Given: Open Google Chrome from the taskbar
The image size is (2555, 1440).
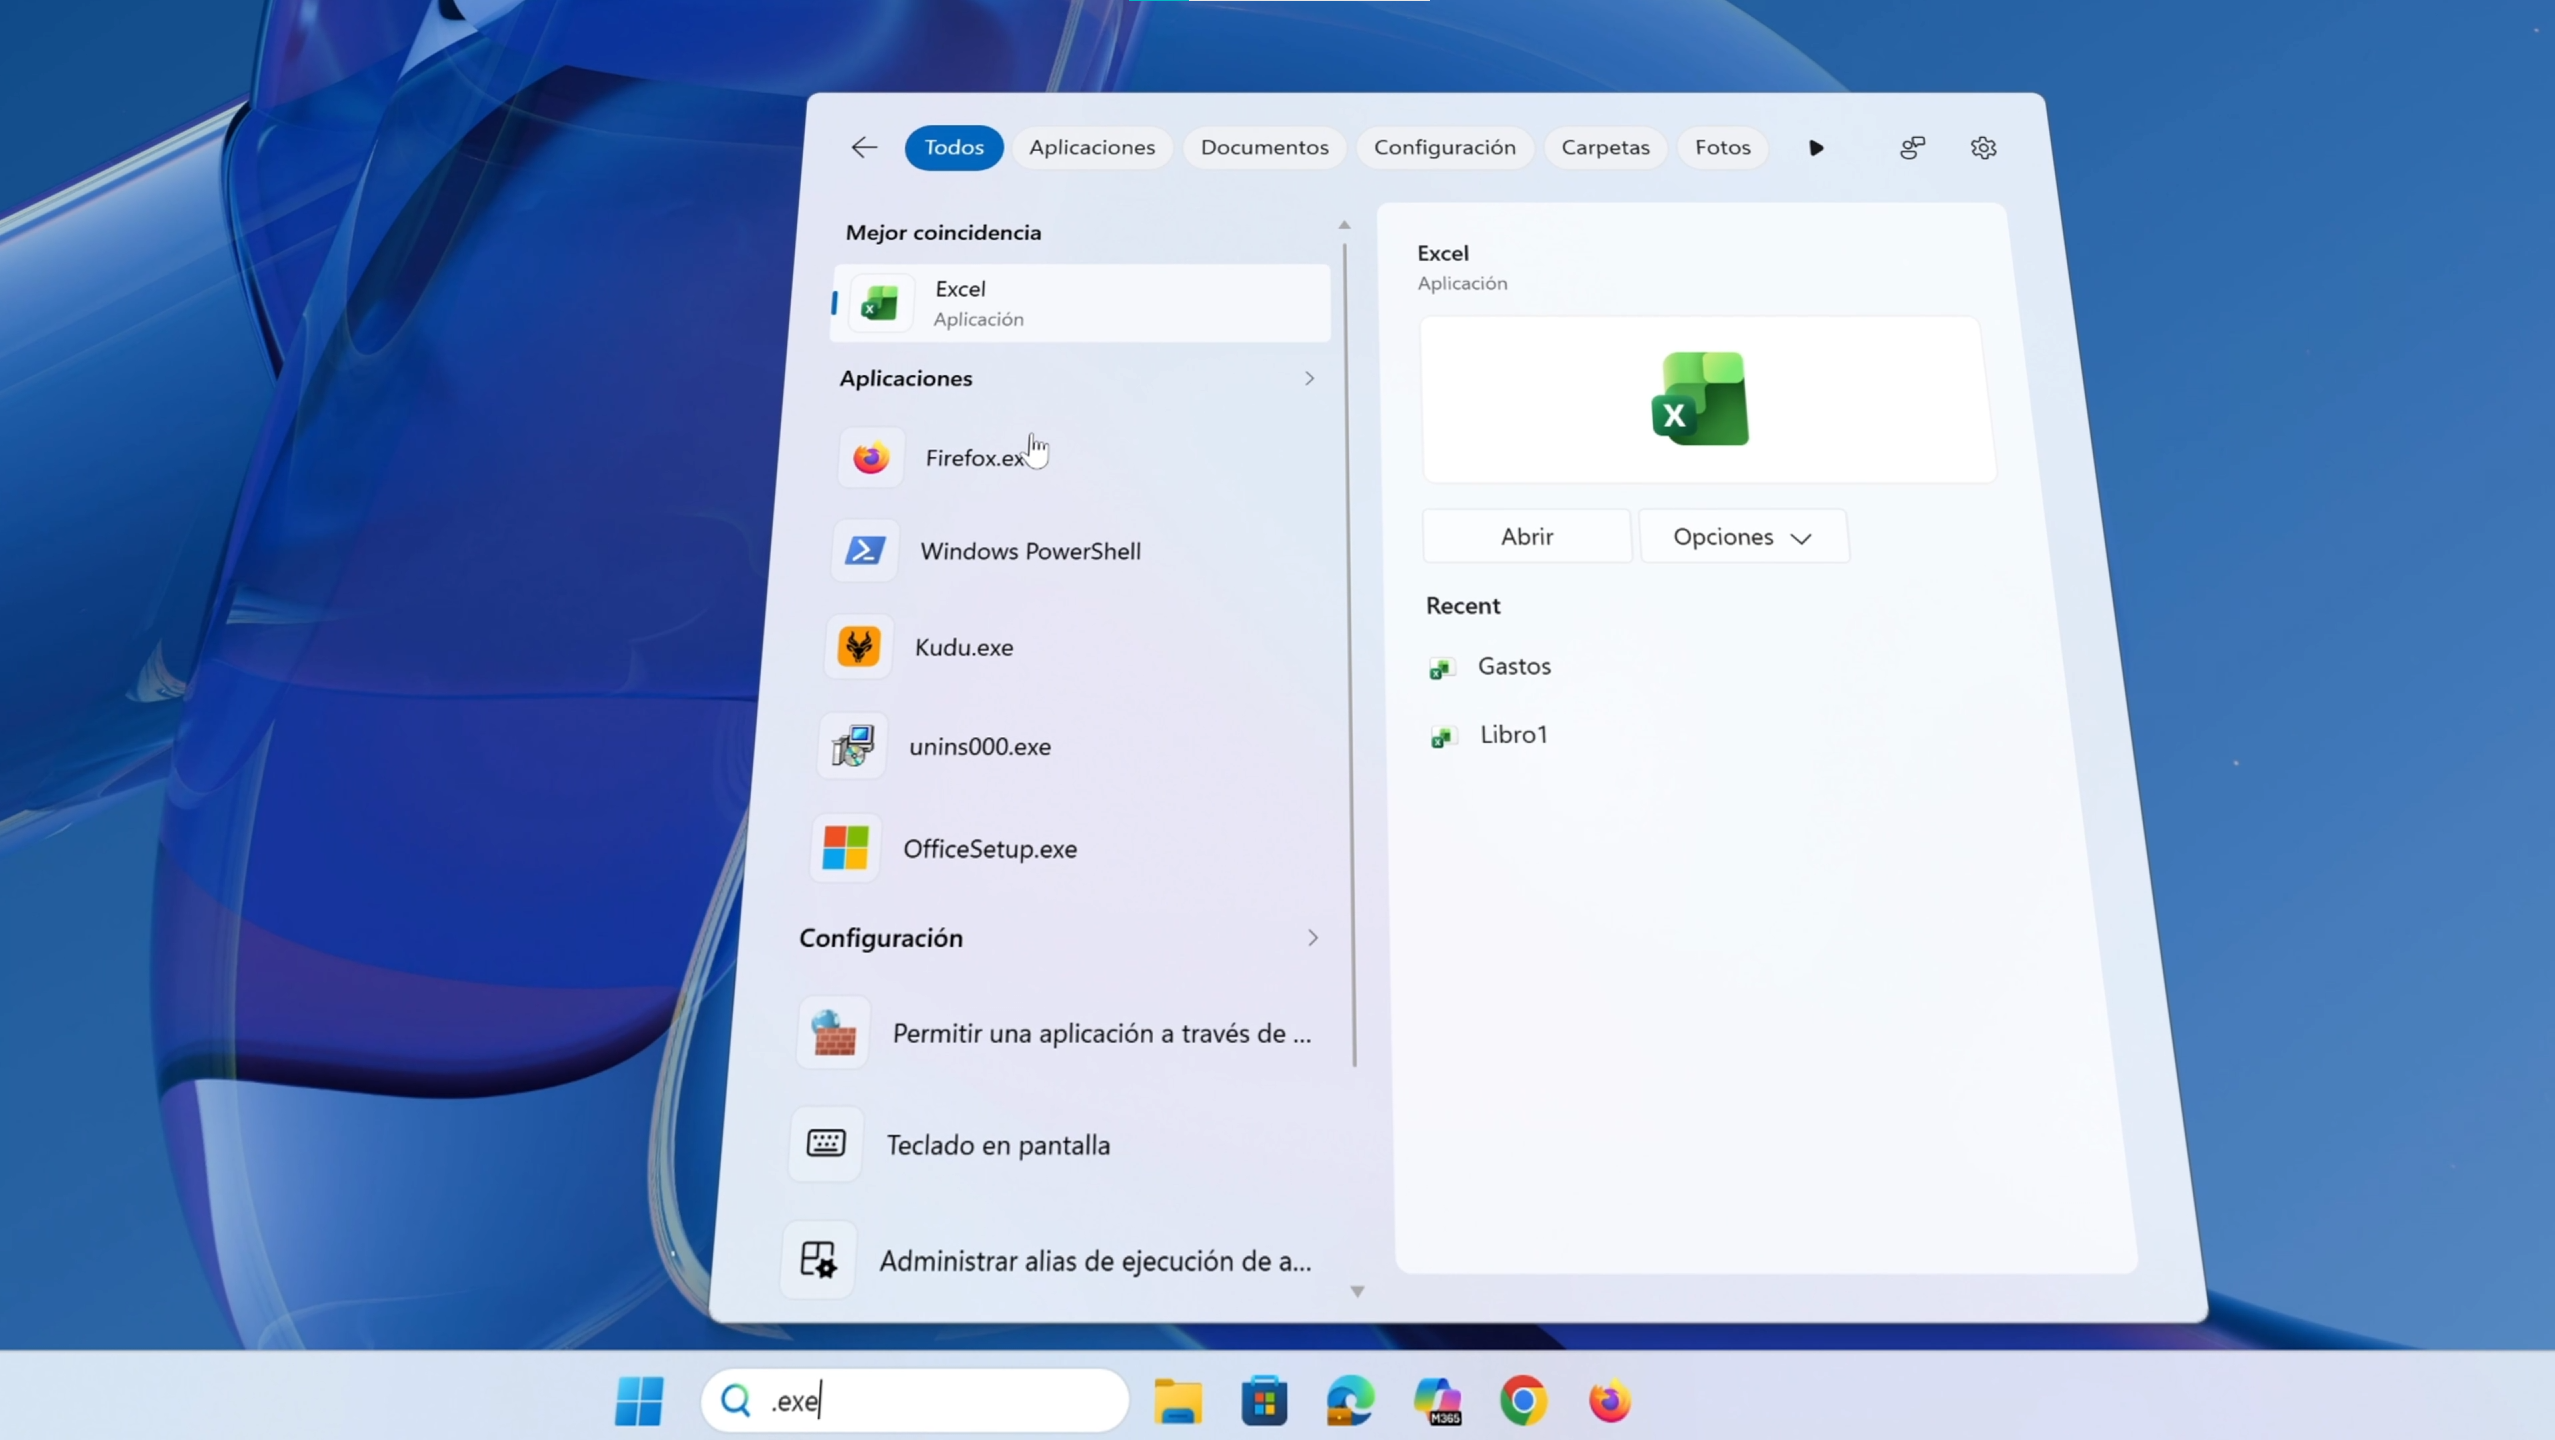Looking at the screenshot, I should [1523, 1401].
